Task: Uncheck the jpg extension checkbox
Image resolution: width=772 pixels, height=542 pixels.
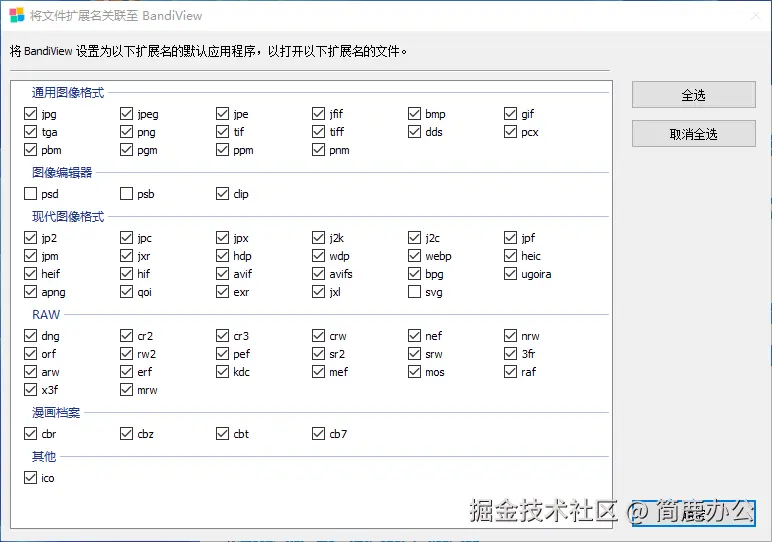Action: tap(31, 114)
